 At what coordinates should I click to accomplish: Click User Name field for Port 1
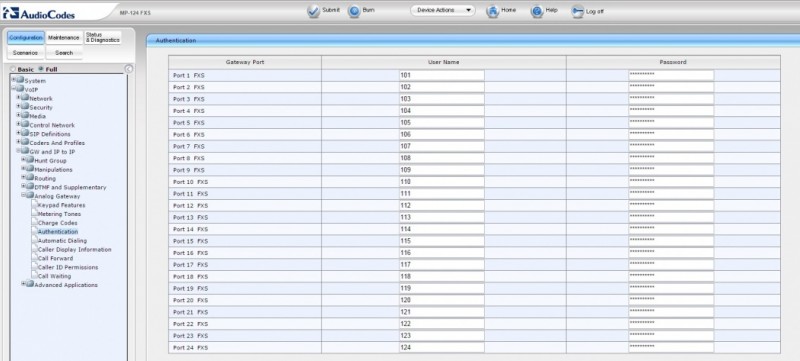click(441, 75)
